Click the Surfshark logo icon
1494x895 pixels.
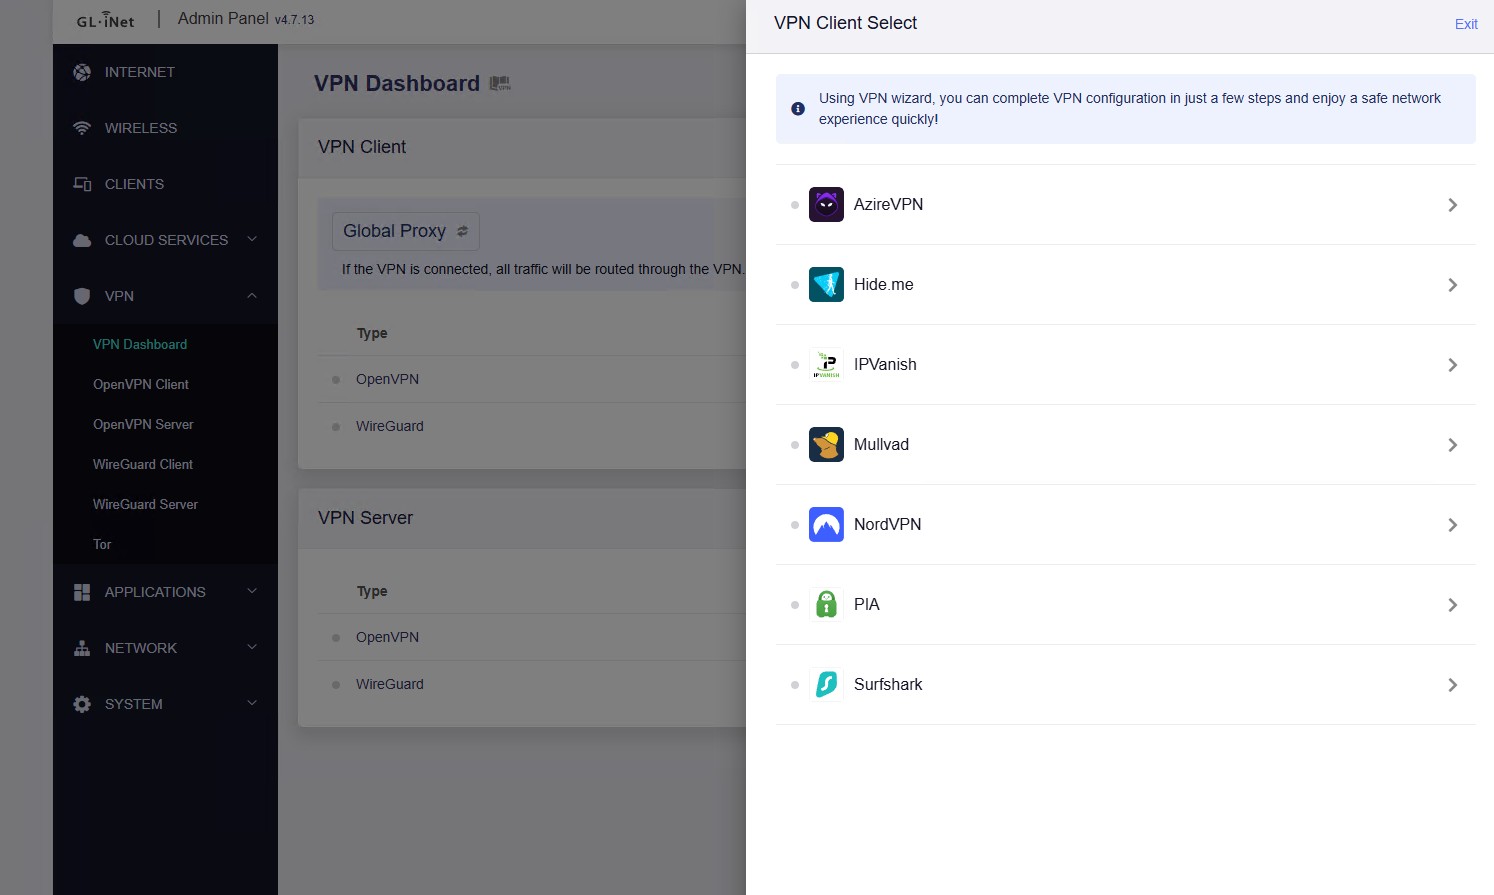point(826,685)
